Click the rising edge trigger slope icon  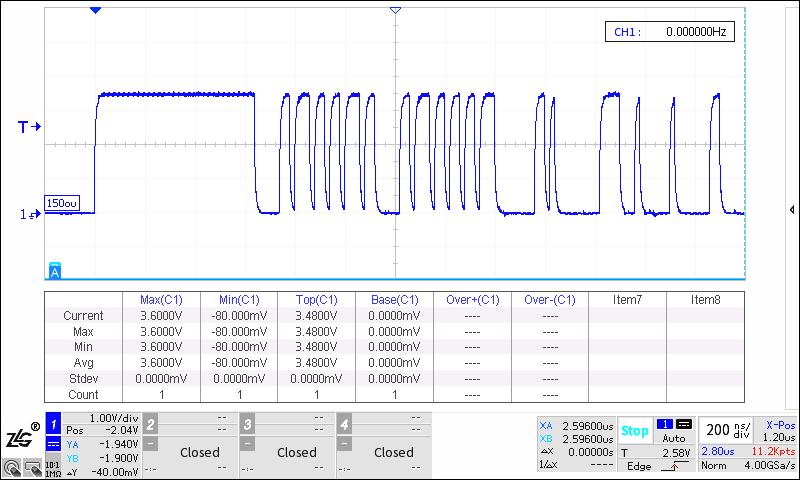pyautogui.click(x=676, y=466)
